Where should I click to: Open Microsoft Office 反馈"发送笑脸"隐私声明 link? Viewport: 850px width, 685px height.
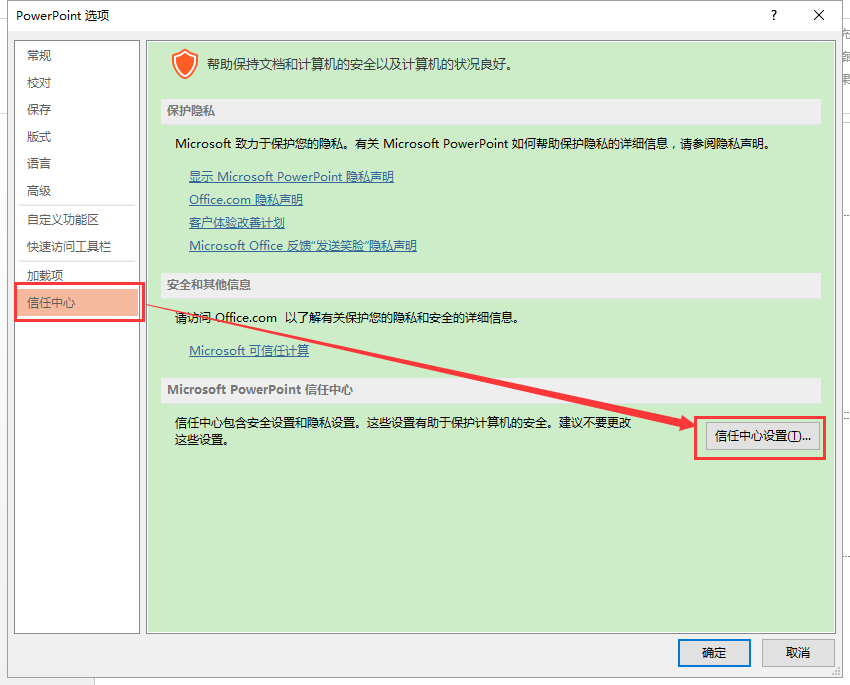pos(302,245)
